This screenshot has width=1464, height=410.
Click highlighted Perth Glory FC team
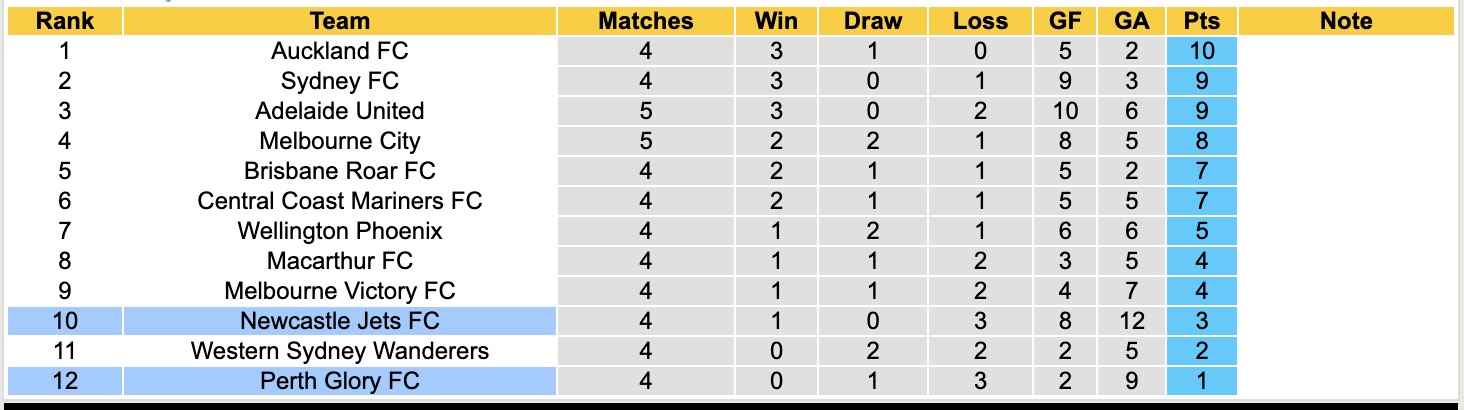point(339,381)
